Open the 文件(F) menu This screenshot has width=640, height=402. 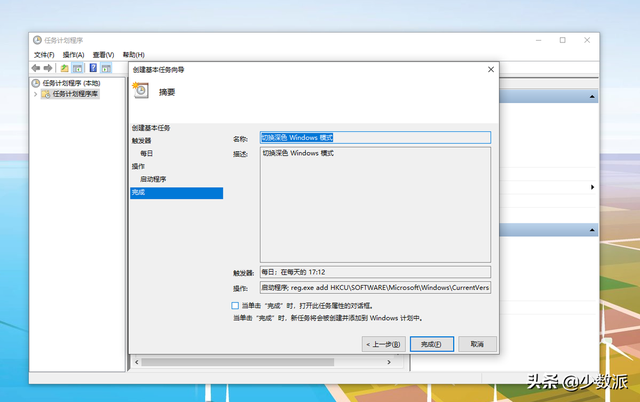(44, 55)
